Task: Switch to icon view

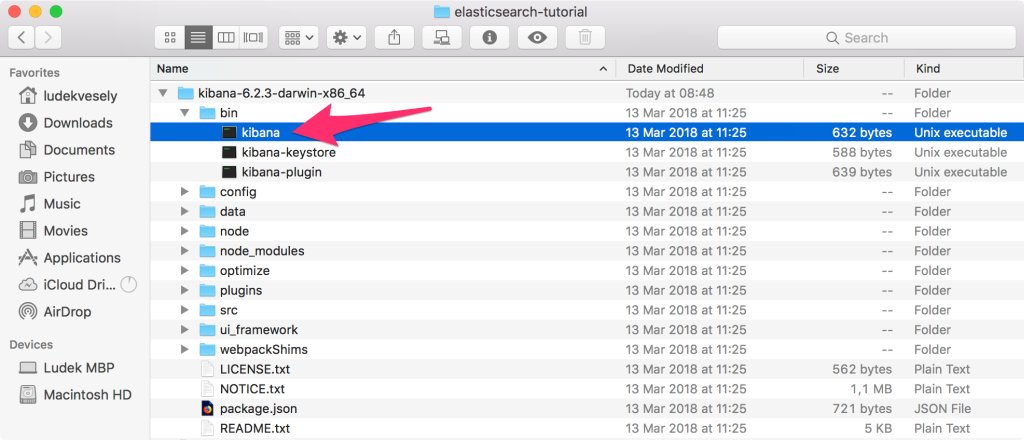Action: click(170, 37)
